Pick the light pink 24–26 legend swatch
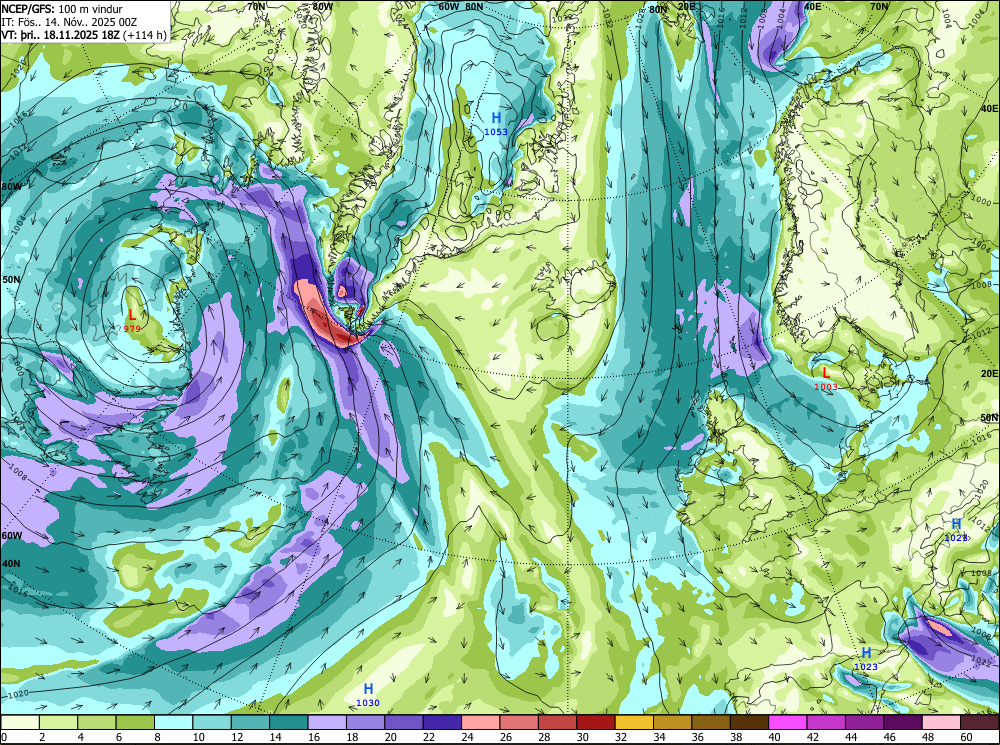 click(x=481, y=722)
